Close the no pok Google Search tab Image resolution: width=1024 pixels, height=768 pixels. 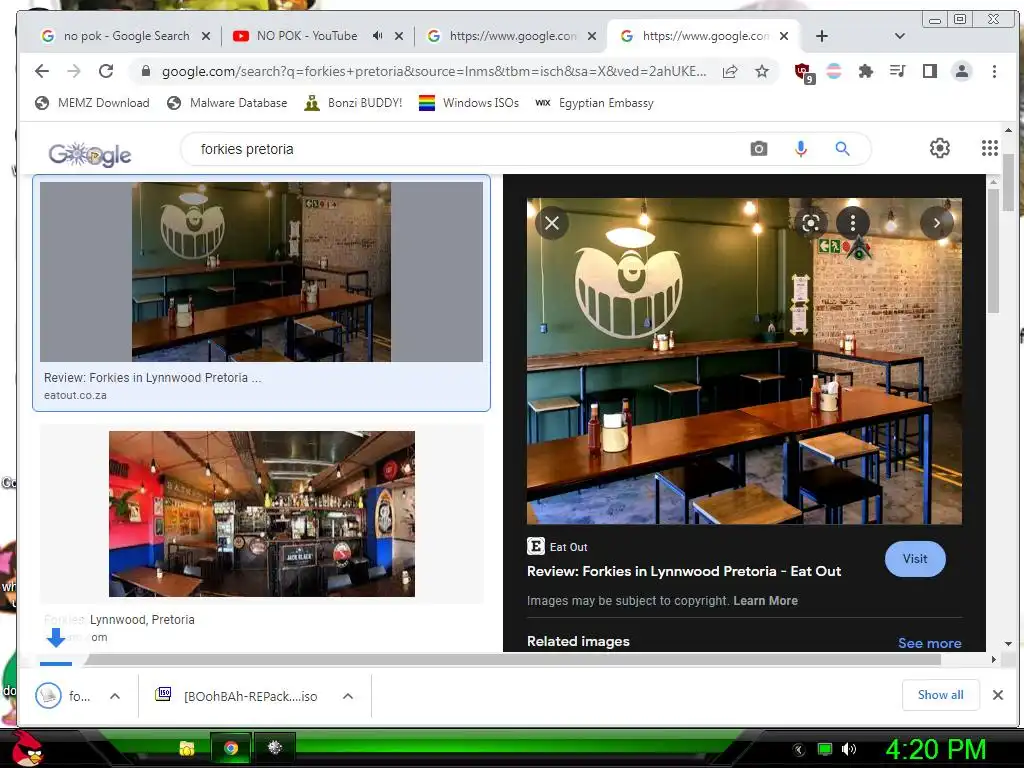click(x=206, y=36)
